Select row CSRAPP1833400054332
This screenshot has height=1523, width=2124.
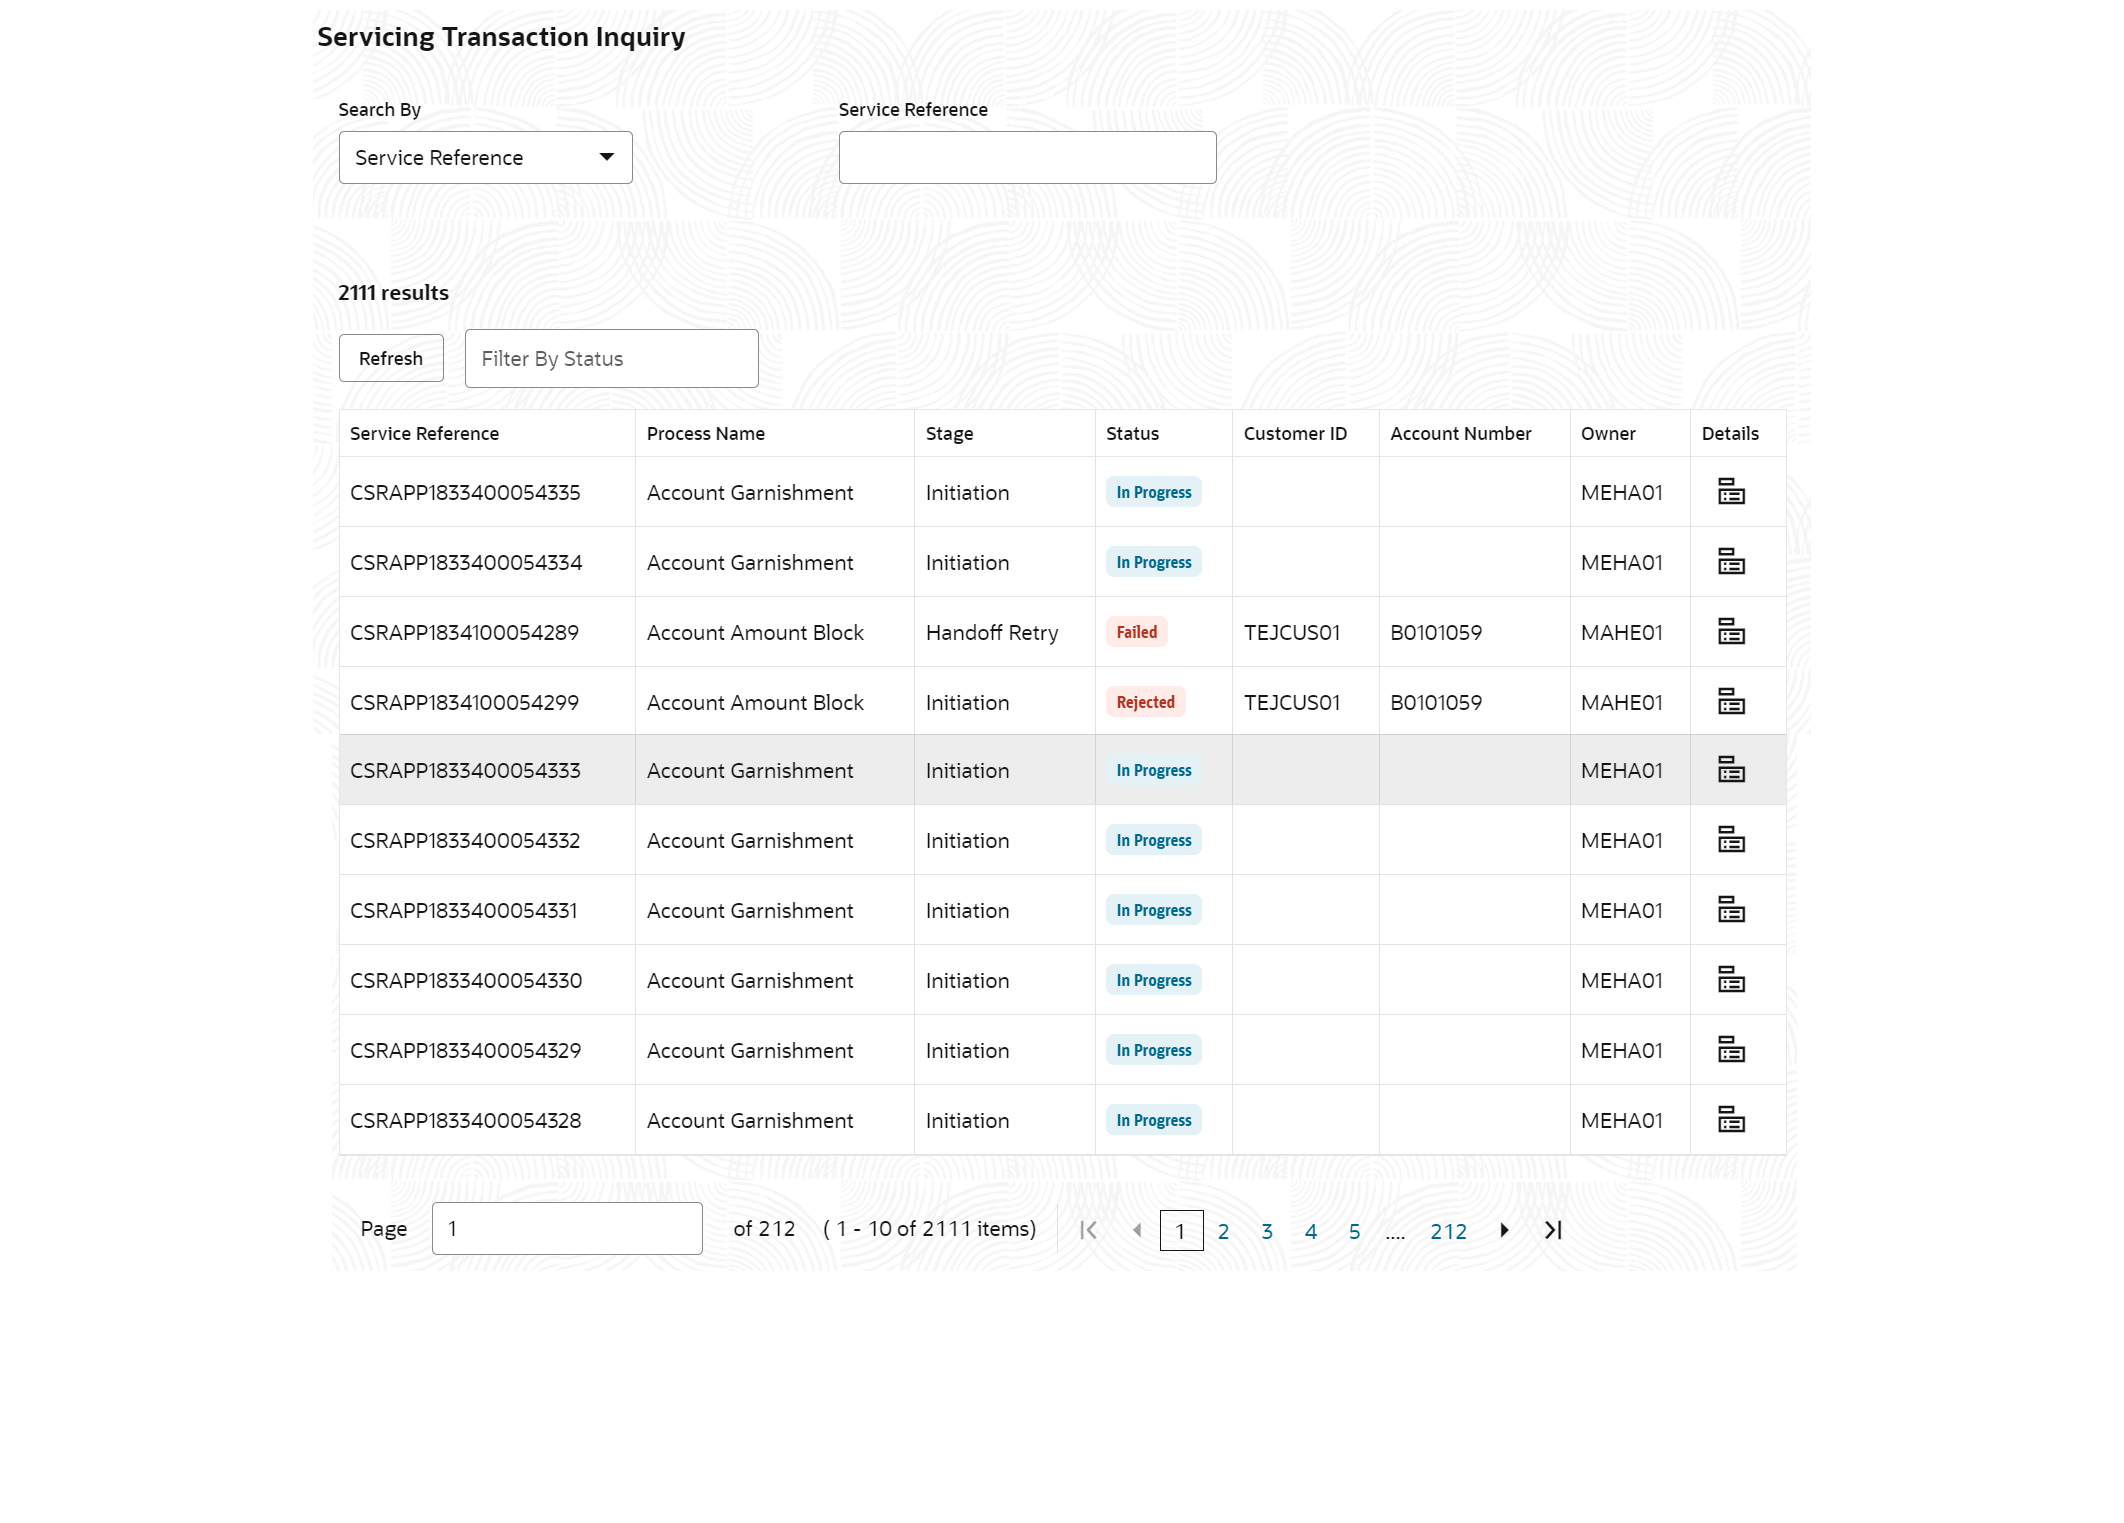[x=465, y=841]
